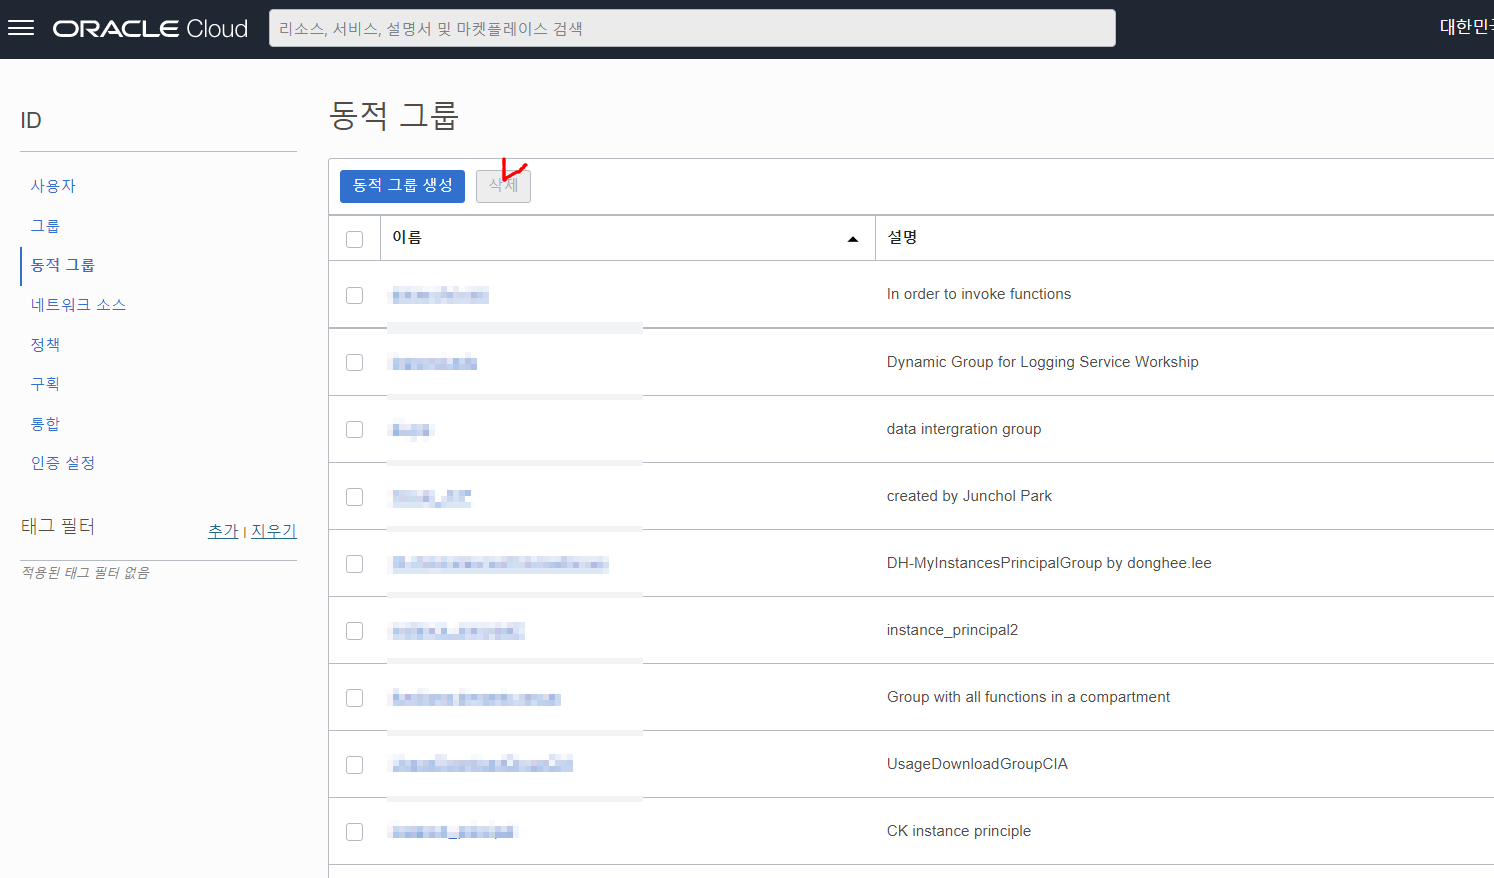1494x878 pixels.
Task: Open the region selector 대한민국 dropdown
Action: click(1466, 28)
